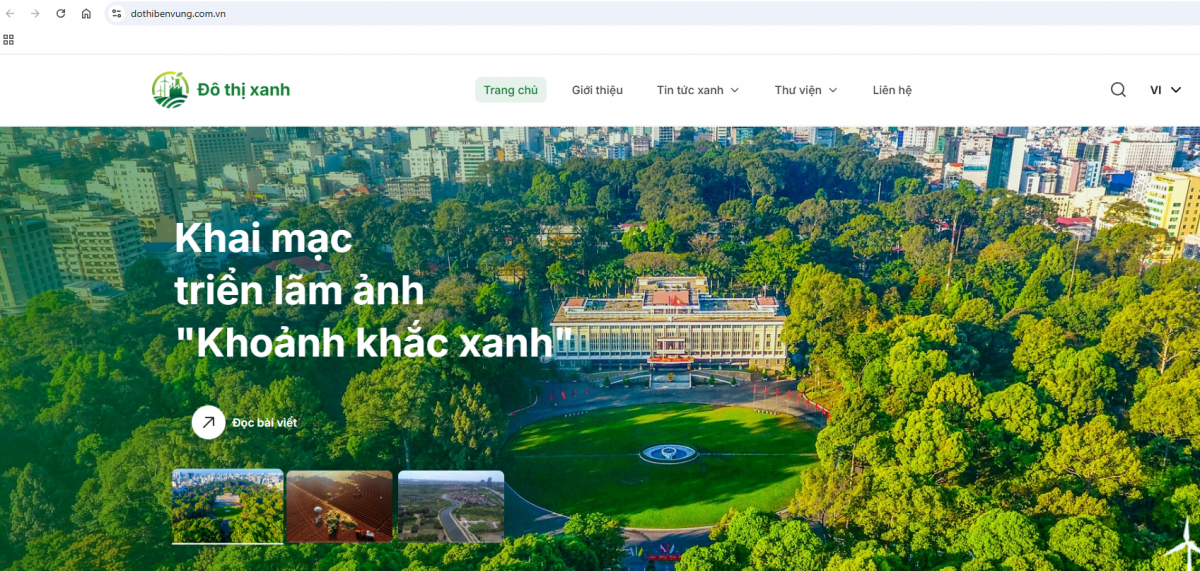Image resolution: width=1200 pixels, height=571 pixels.
Task: Reload the page with the refresh icon
Action: [61, 13]
